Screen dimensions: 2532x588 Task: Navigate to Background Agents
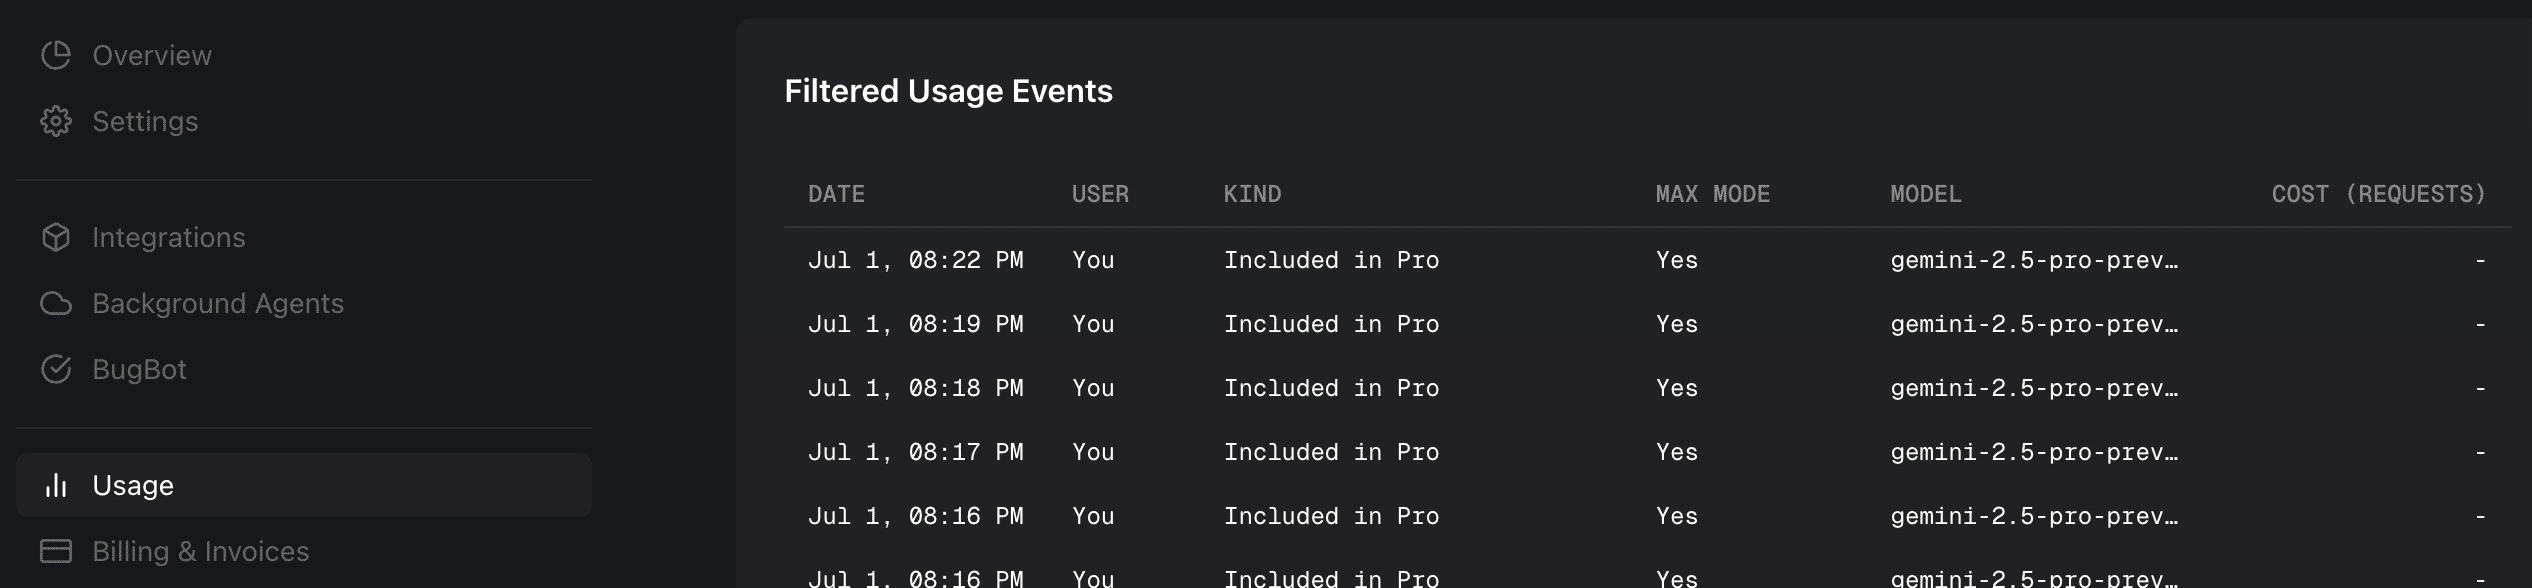tap(218, 303)
